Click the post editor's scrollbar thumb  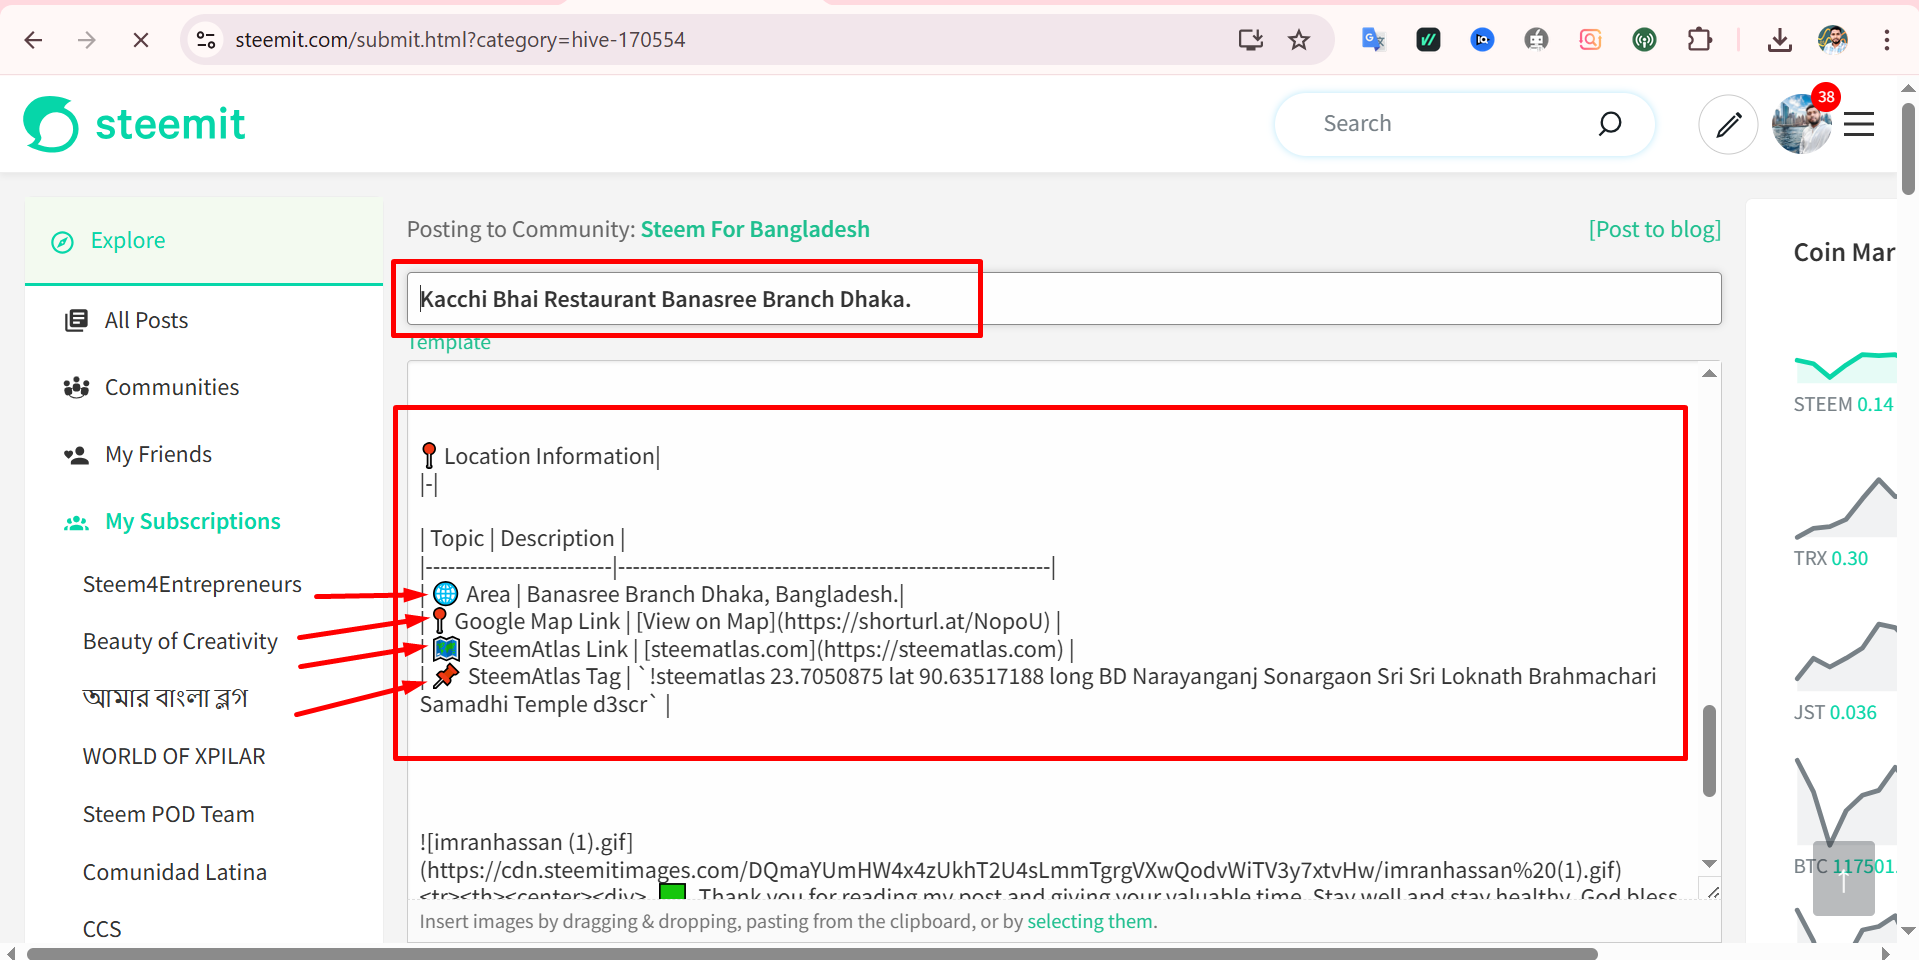click(x=1709, y=751)
